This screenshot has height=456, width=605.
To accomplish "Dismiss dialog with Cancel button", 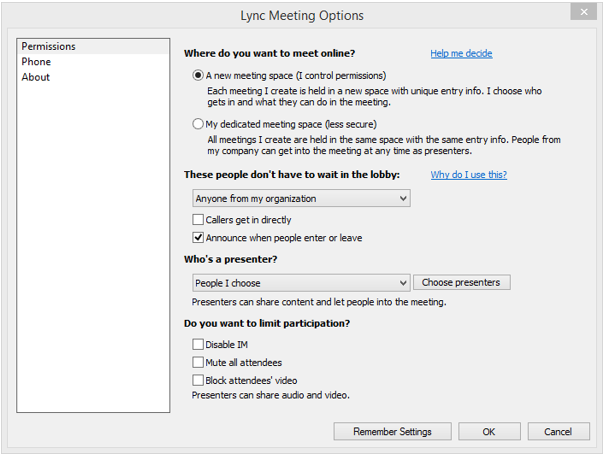I will point(558,431).
